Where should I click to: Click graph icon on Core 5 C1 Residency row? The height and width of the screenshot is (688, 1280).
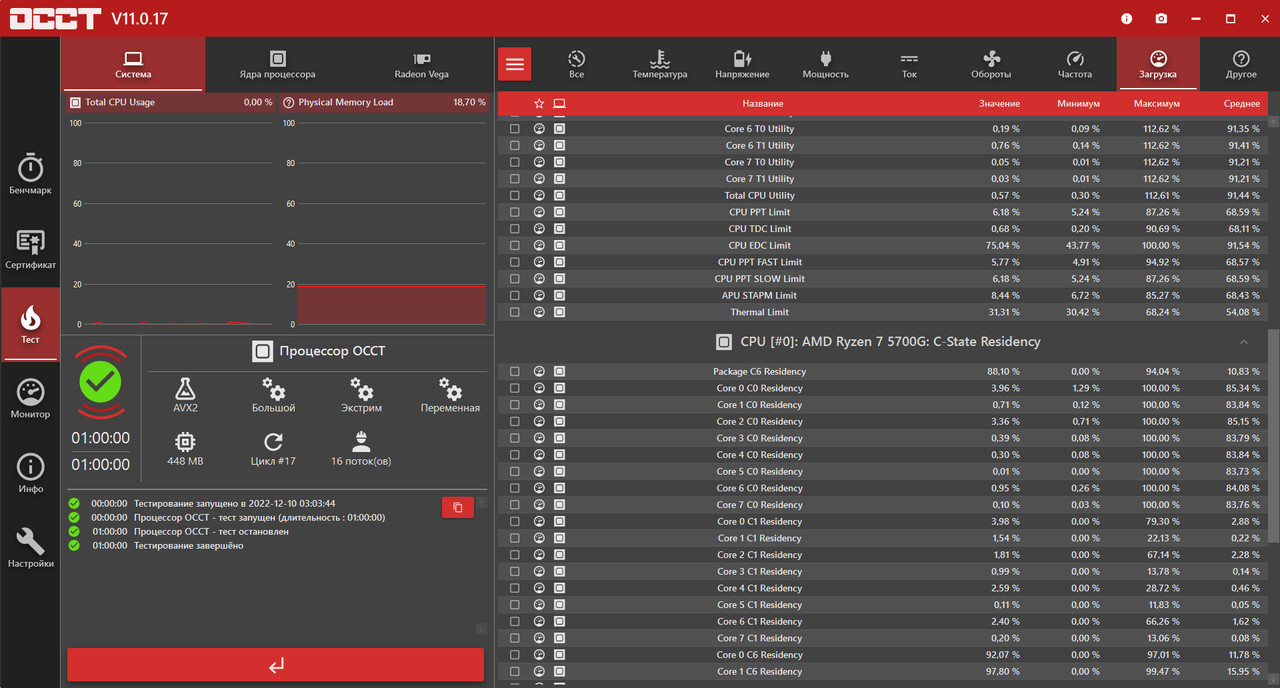coord(539,605)
